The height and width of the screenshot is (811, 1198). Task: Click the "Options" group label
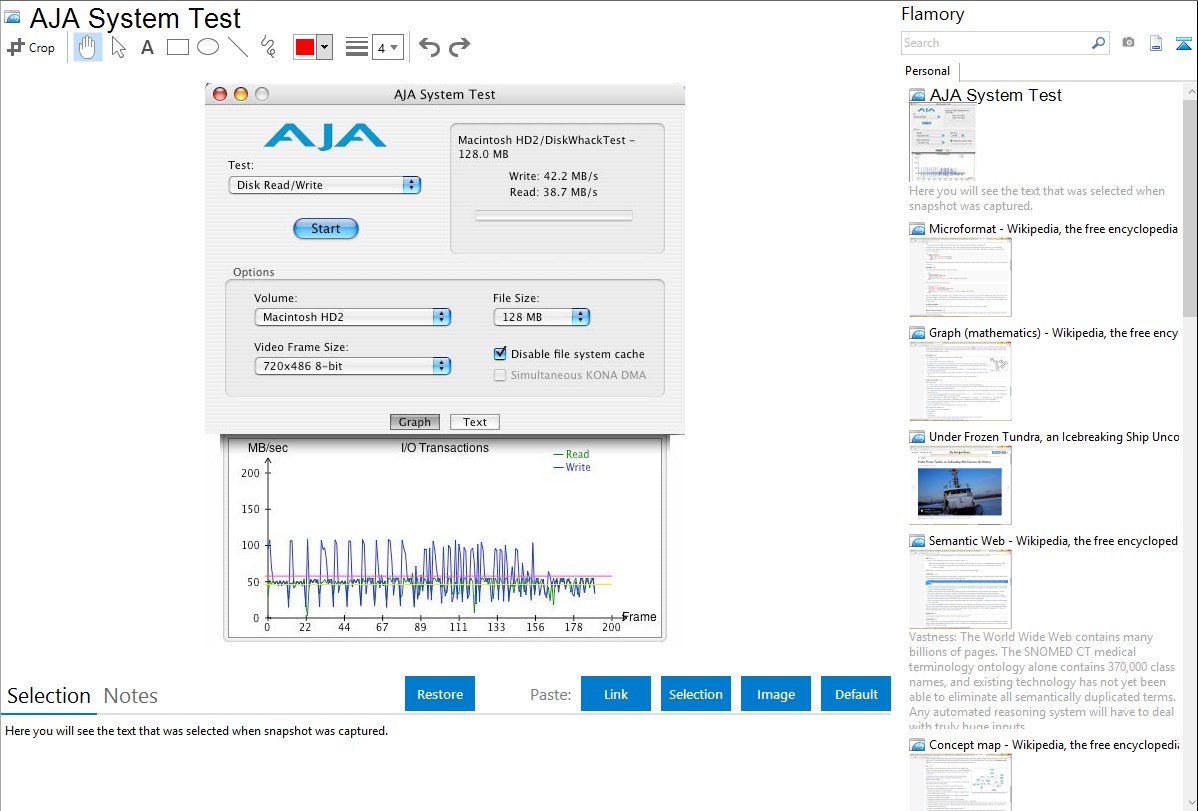[254, 272]
